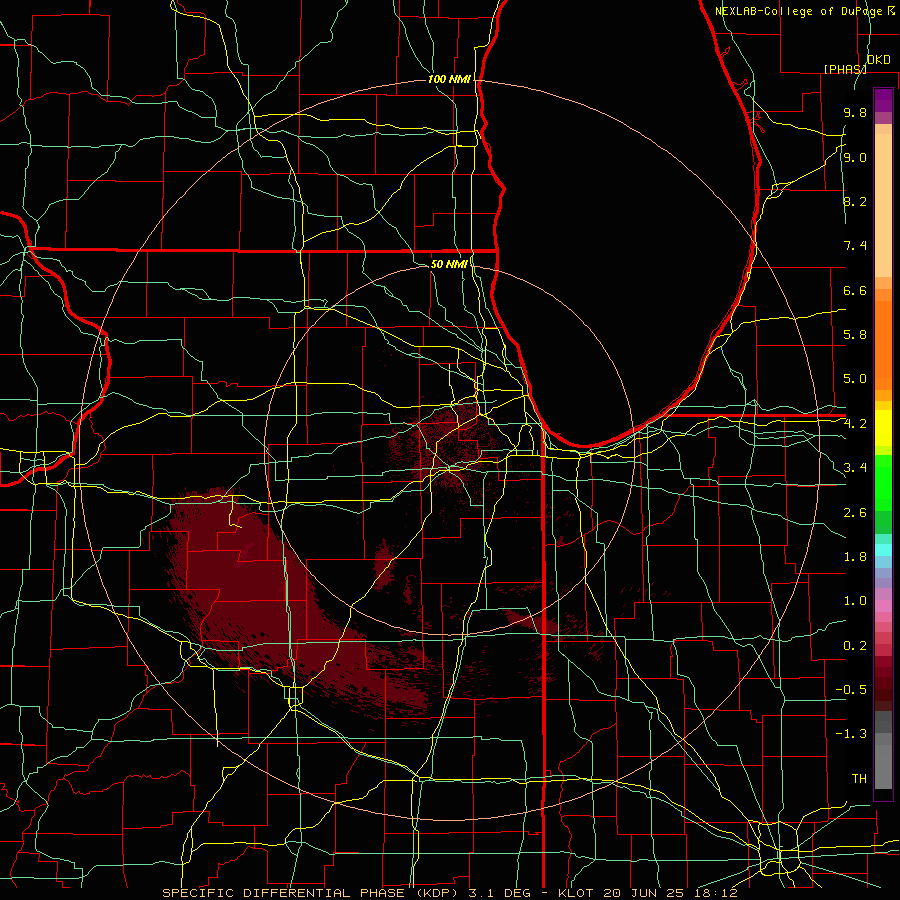This screenshot has width=900, height=900.
Task: Pick the light peach legend swatch
Action: click(x=883, y=207)
